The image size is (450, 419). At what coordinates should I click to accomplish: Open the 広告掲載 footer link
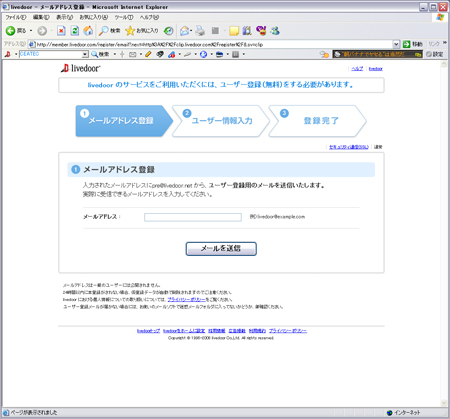[x=237, y=331]
